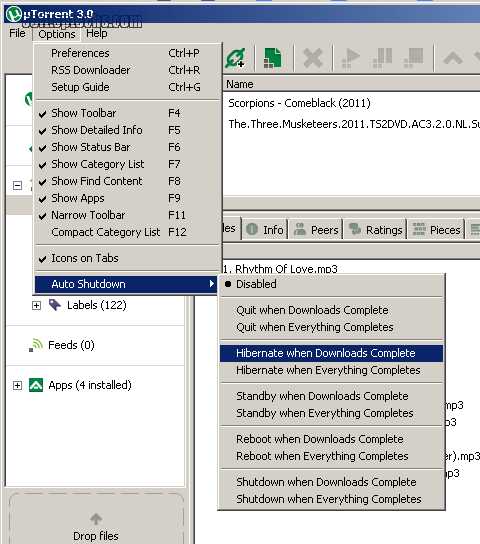Select Labels (122) in the sidebar
Screen dimensions: 480x544
pyautogui.click(x=97, y=305)
